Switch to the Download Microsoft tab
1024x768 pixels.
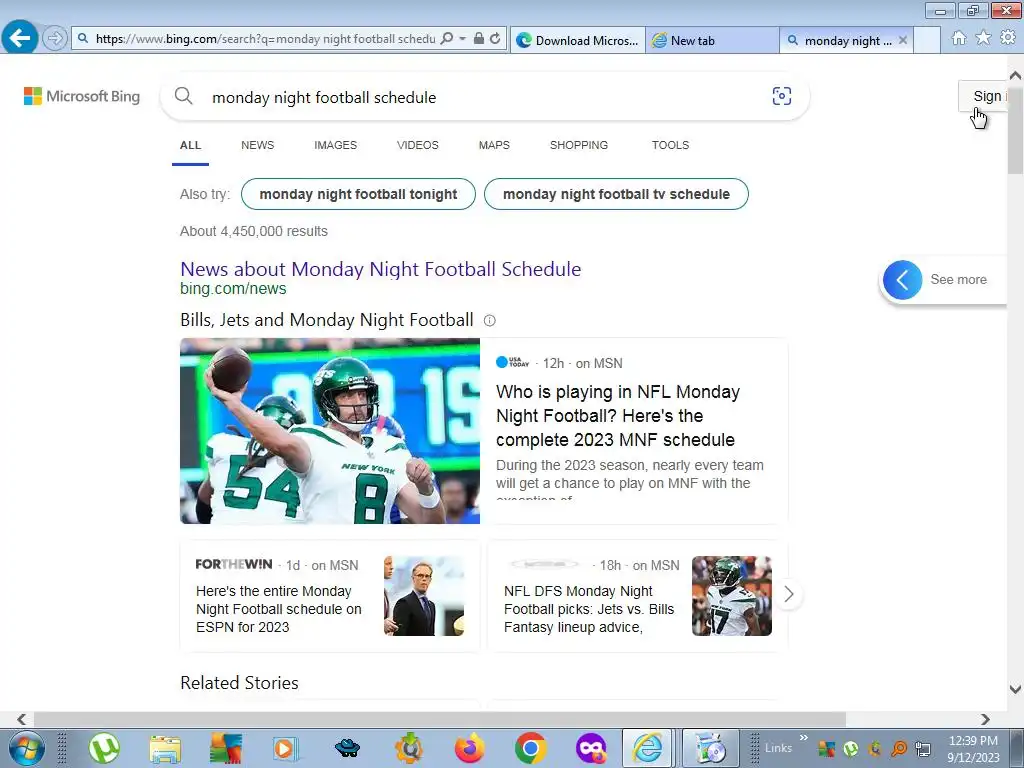tap(578, 40)
